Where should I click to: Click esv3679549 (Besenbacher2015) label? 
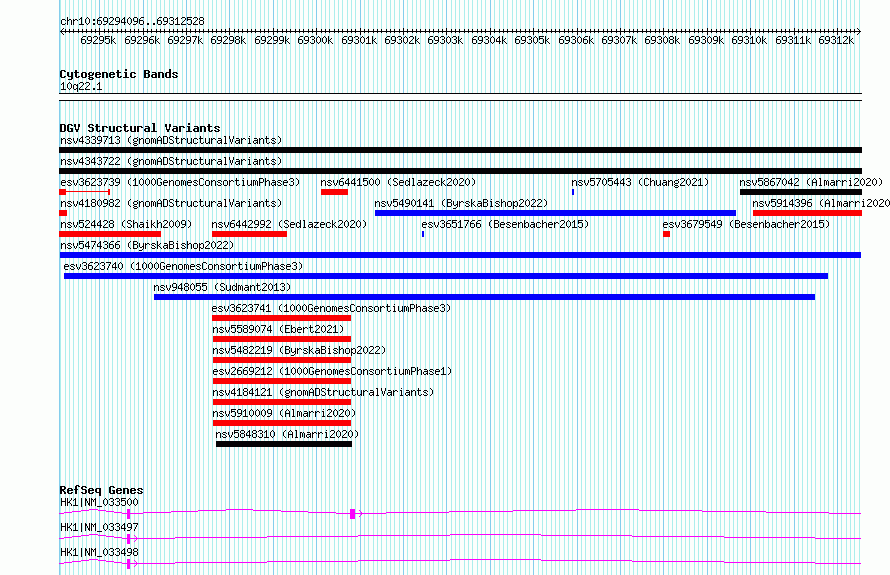click(x=746, y=224)
